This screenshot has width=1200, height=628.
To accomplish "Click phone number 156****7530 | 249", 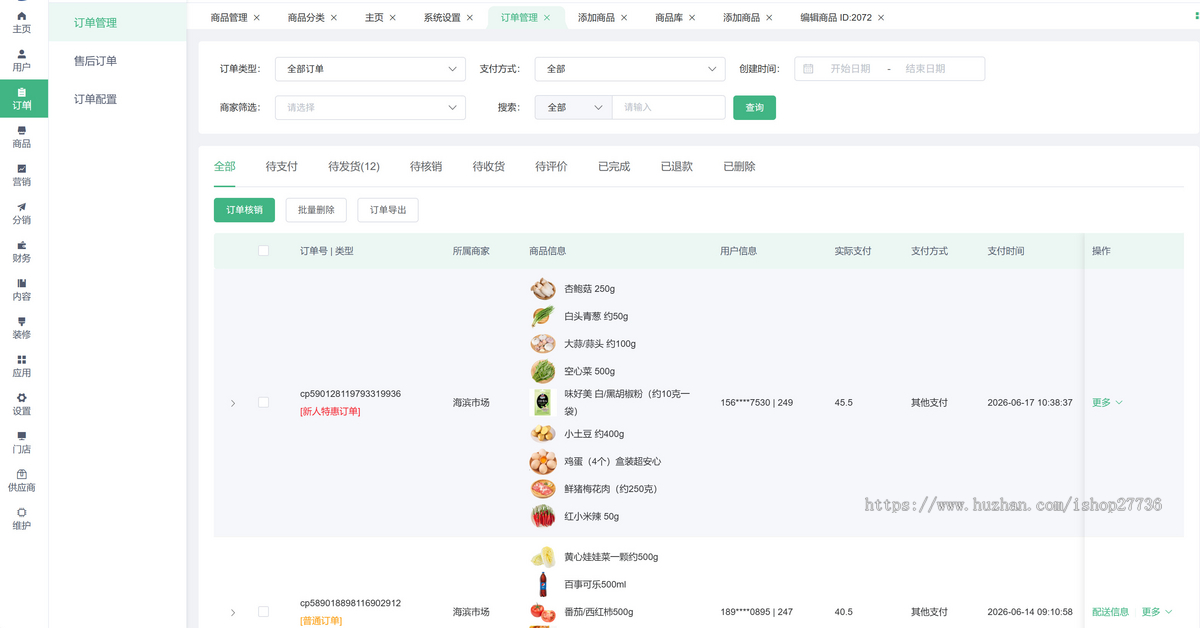I will click(x=756, y=402).
